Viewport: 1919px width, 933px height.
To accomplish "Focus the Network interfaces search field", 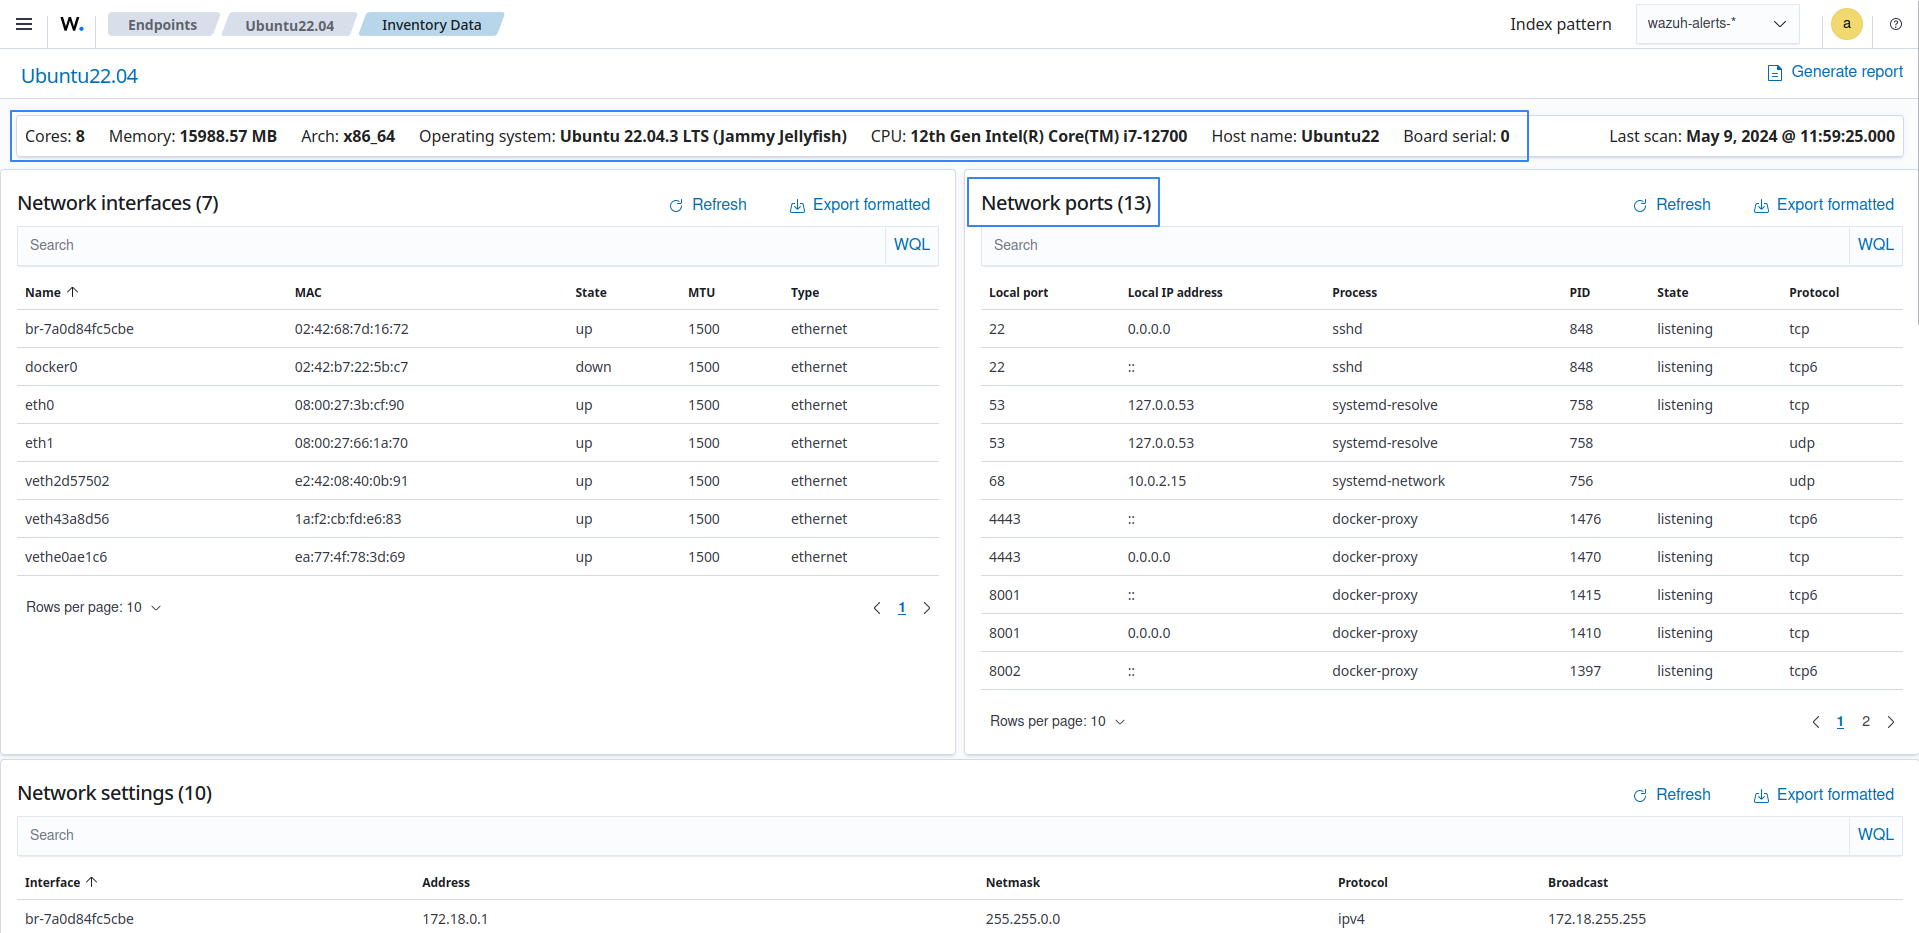I will pyautogui.click(x=451, y=245).
